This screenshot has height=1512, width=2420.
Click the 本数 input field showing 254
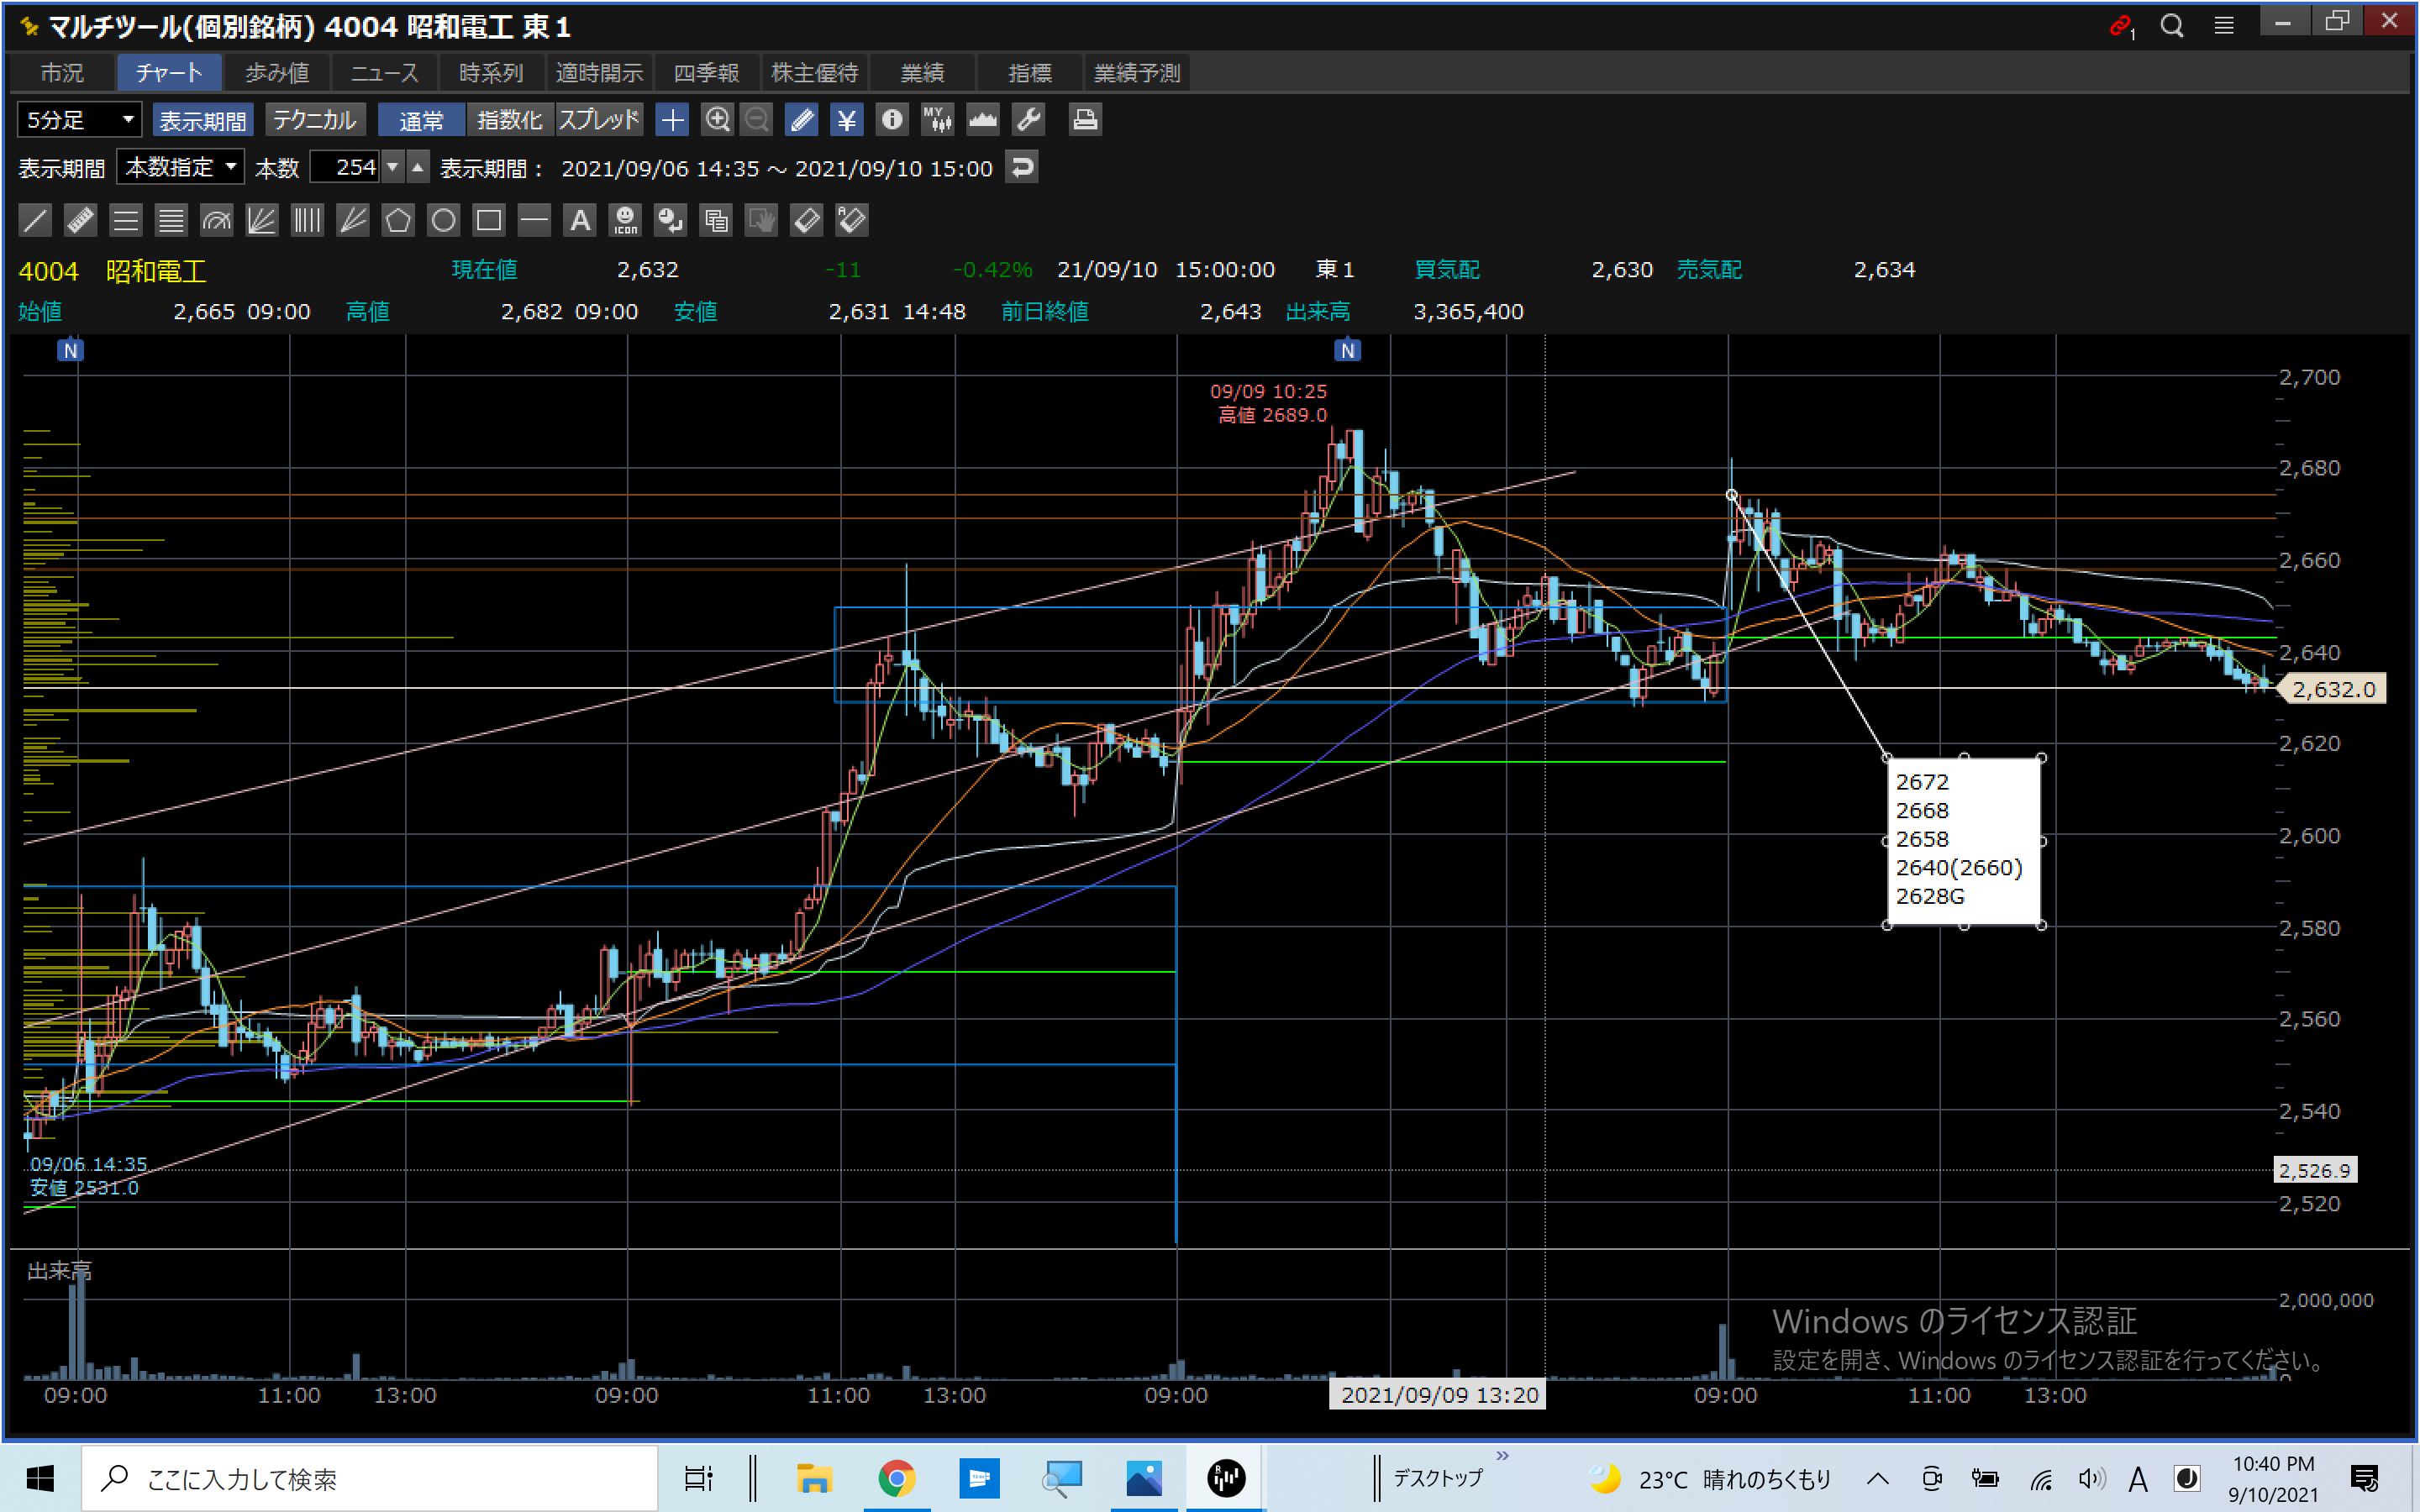345,167
